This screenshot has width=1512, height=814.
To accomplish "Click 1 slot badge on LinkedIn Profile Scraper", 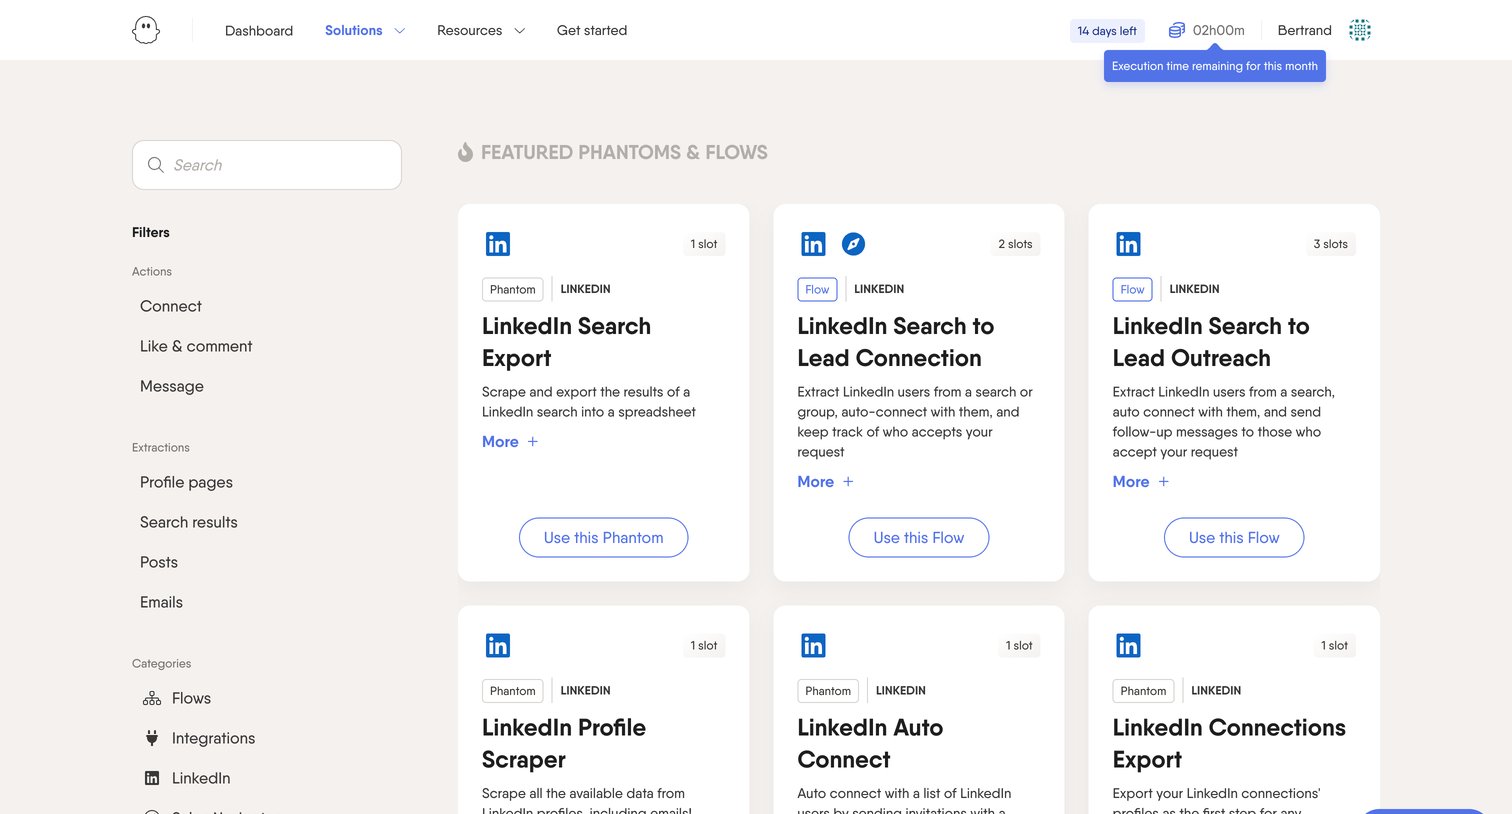I will [704, 645].
